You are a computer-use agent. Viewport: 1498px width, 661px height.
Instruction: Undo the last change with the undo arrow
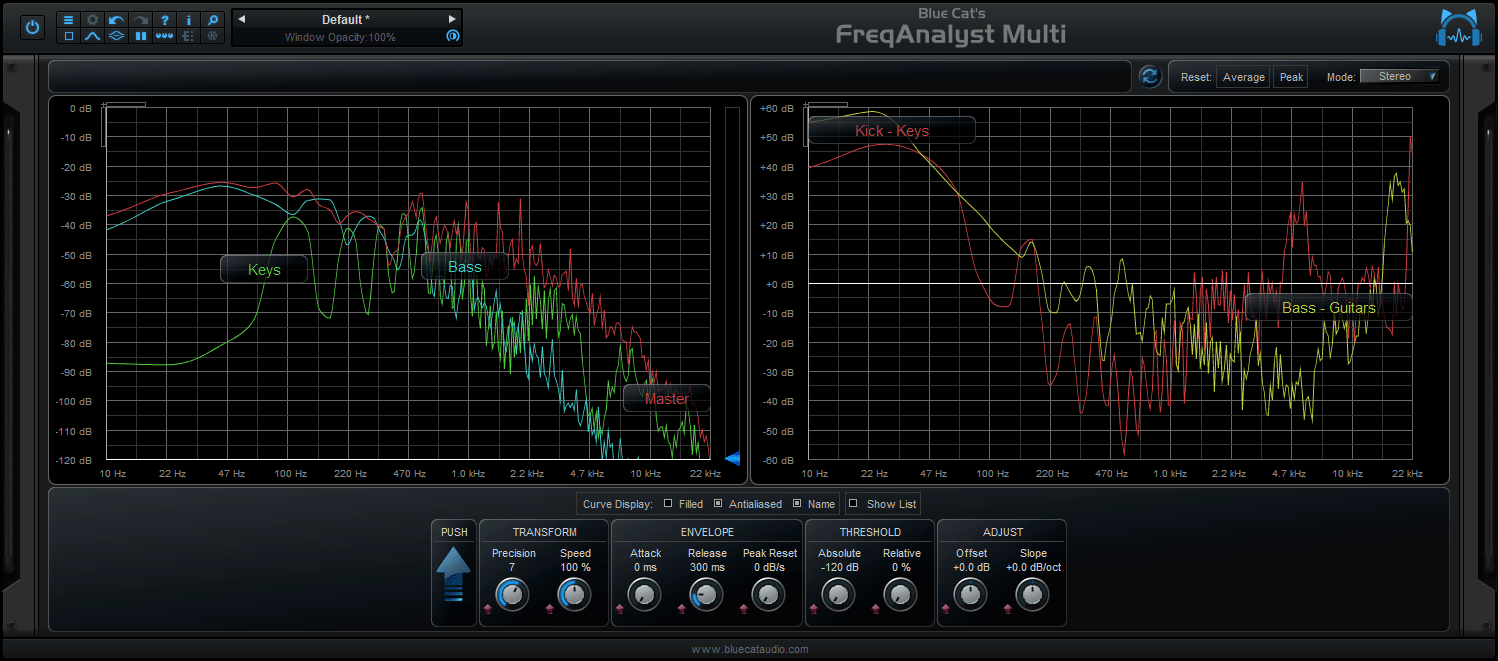tap(117, 20)
